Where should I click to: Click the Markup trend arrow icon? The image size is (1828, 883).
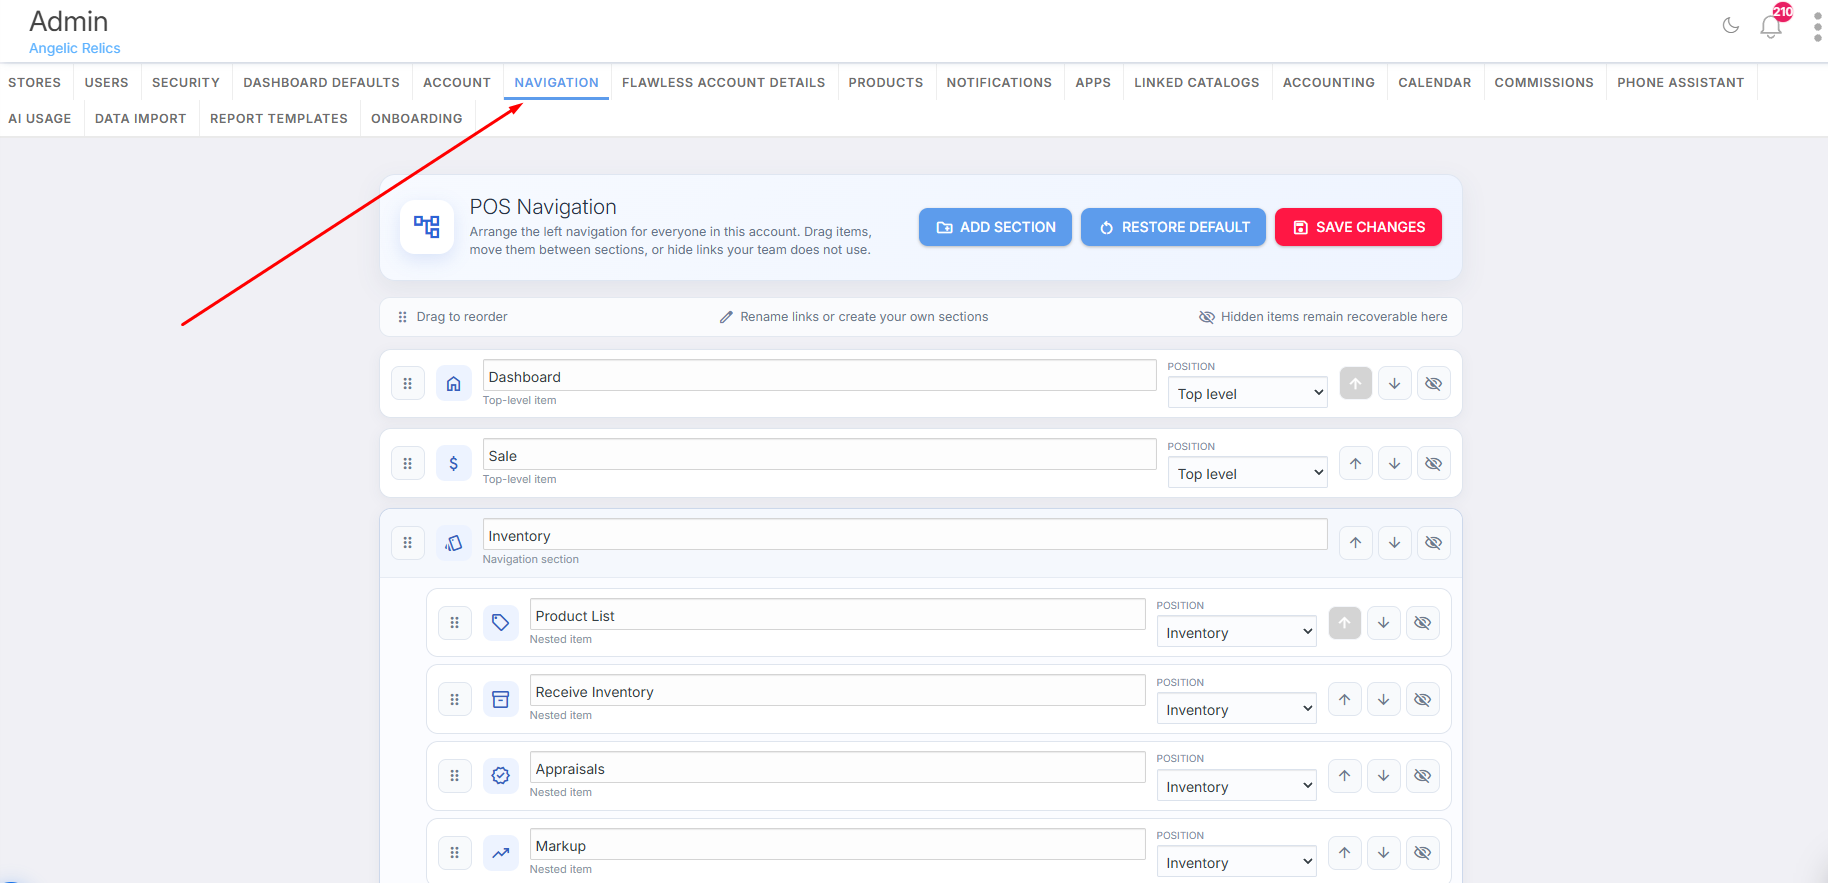click(501, 853)
